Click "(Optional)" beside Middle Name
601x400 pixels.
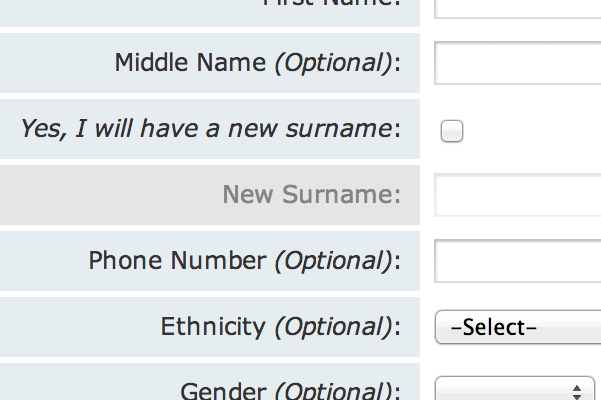point(333,63)
